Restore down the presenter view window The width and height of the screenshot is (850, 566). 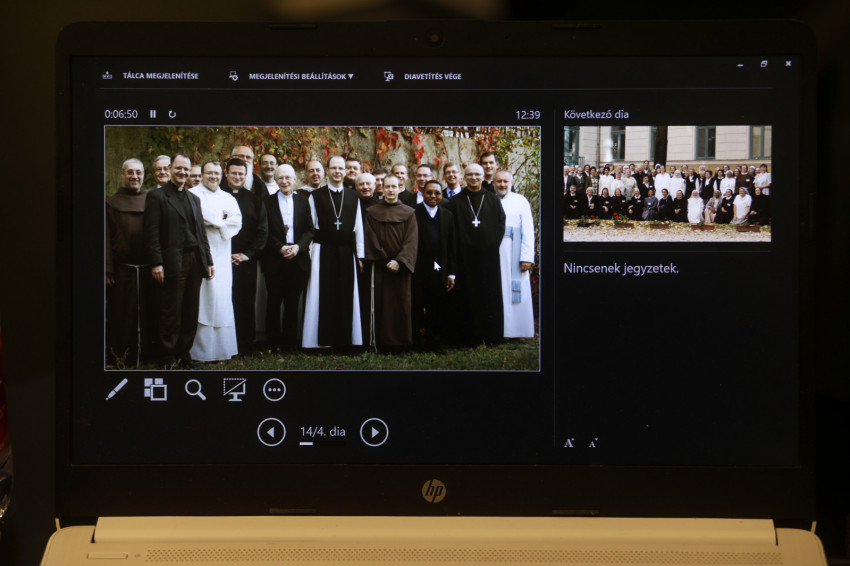pos(764,64)
